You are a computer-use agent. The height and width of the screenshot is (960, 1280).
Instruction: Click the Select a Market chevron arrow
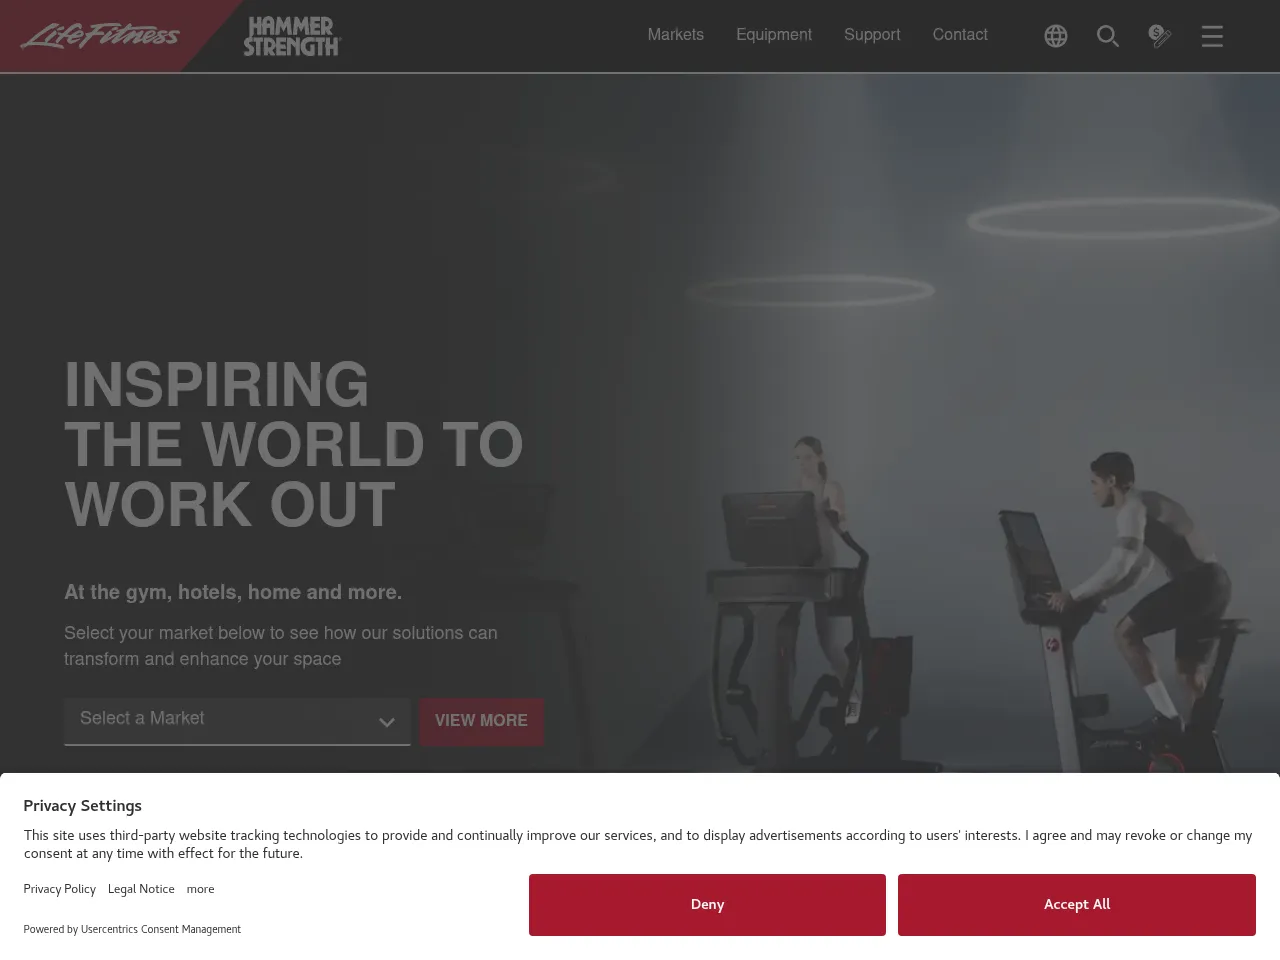[x=387, y=723]
